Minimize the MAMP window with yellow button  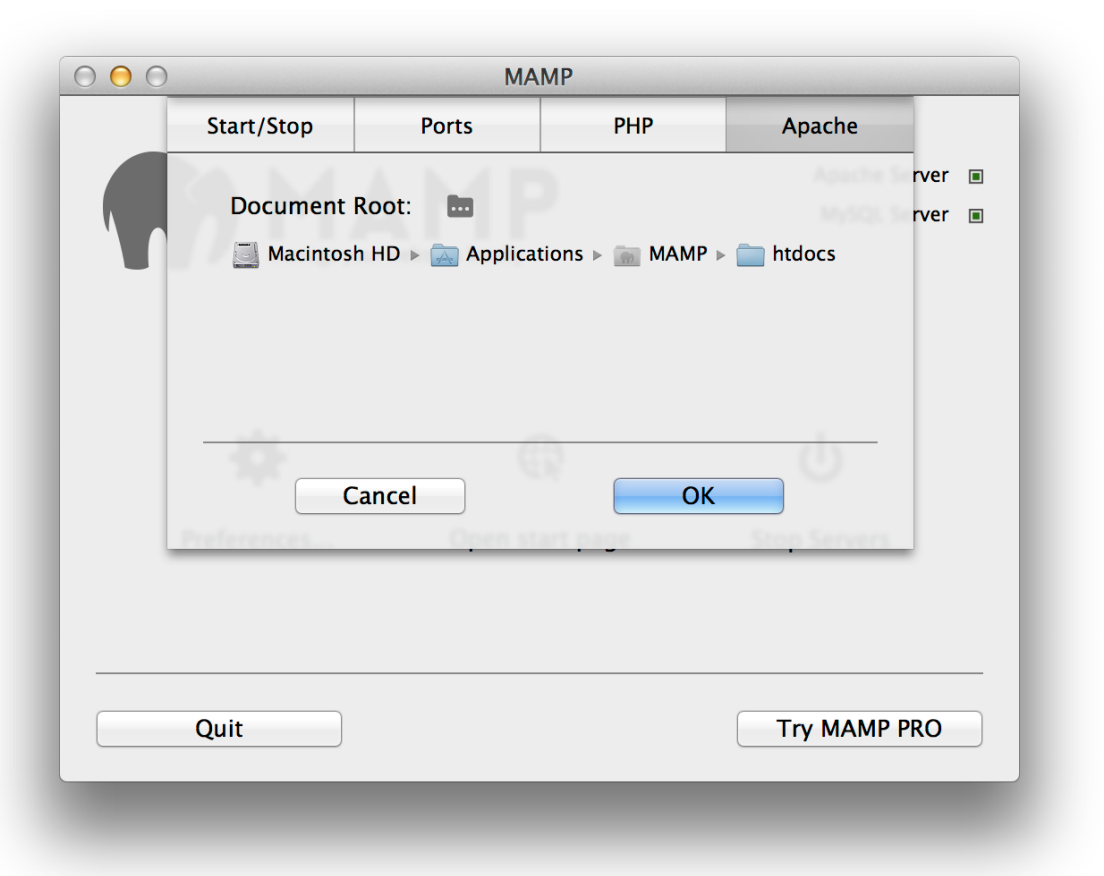[121, 76]
